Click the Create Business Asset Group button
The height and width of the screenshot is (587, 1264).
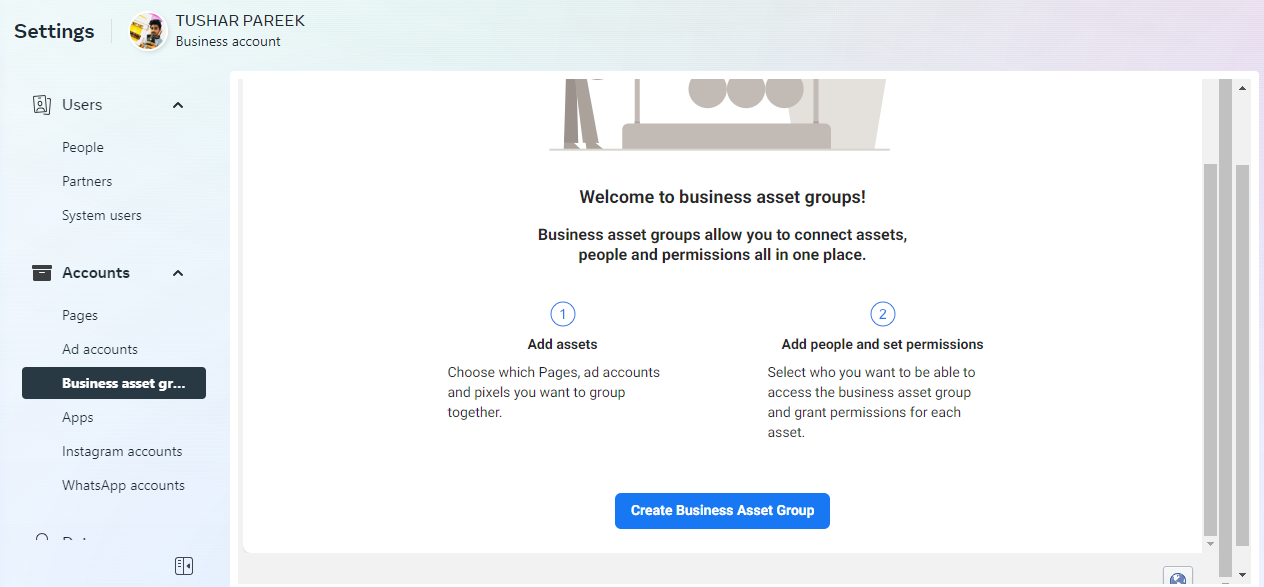pos(722,510)
